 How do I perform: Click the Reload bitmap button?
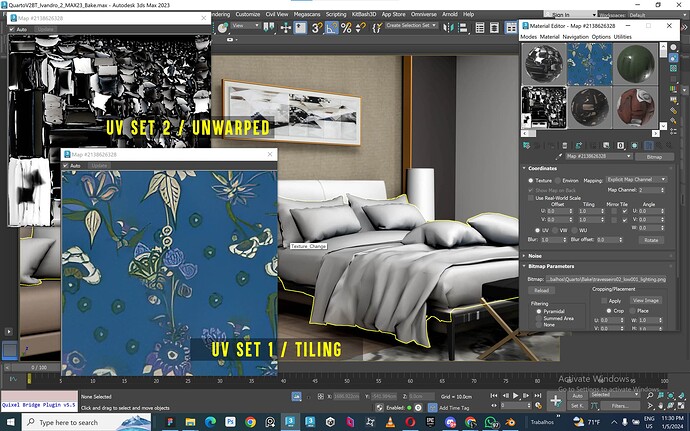[541, 291]
